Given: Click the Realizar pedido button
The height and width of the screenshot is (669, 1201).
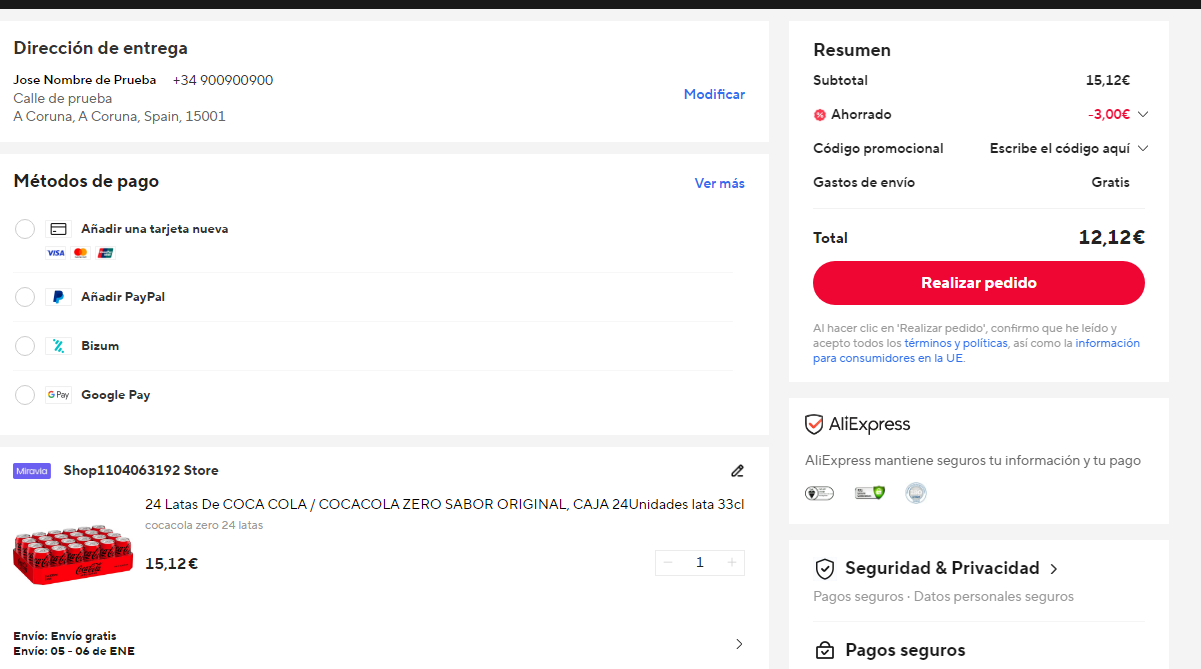Looking at the screenshot, I should point(978,283).
